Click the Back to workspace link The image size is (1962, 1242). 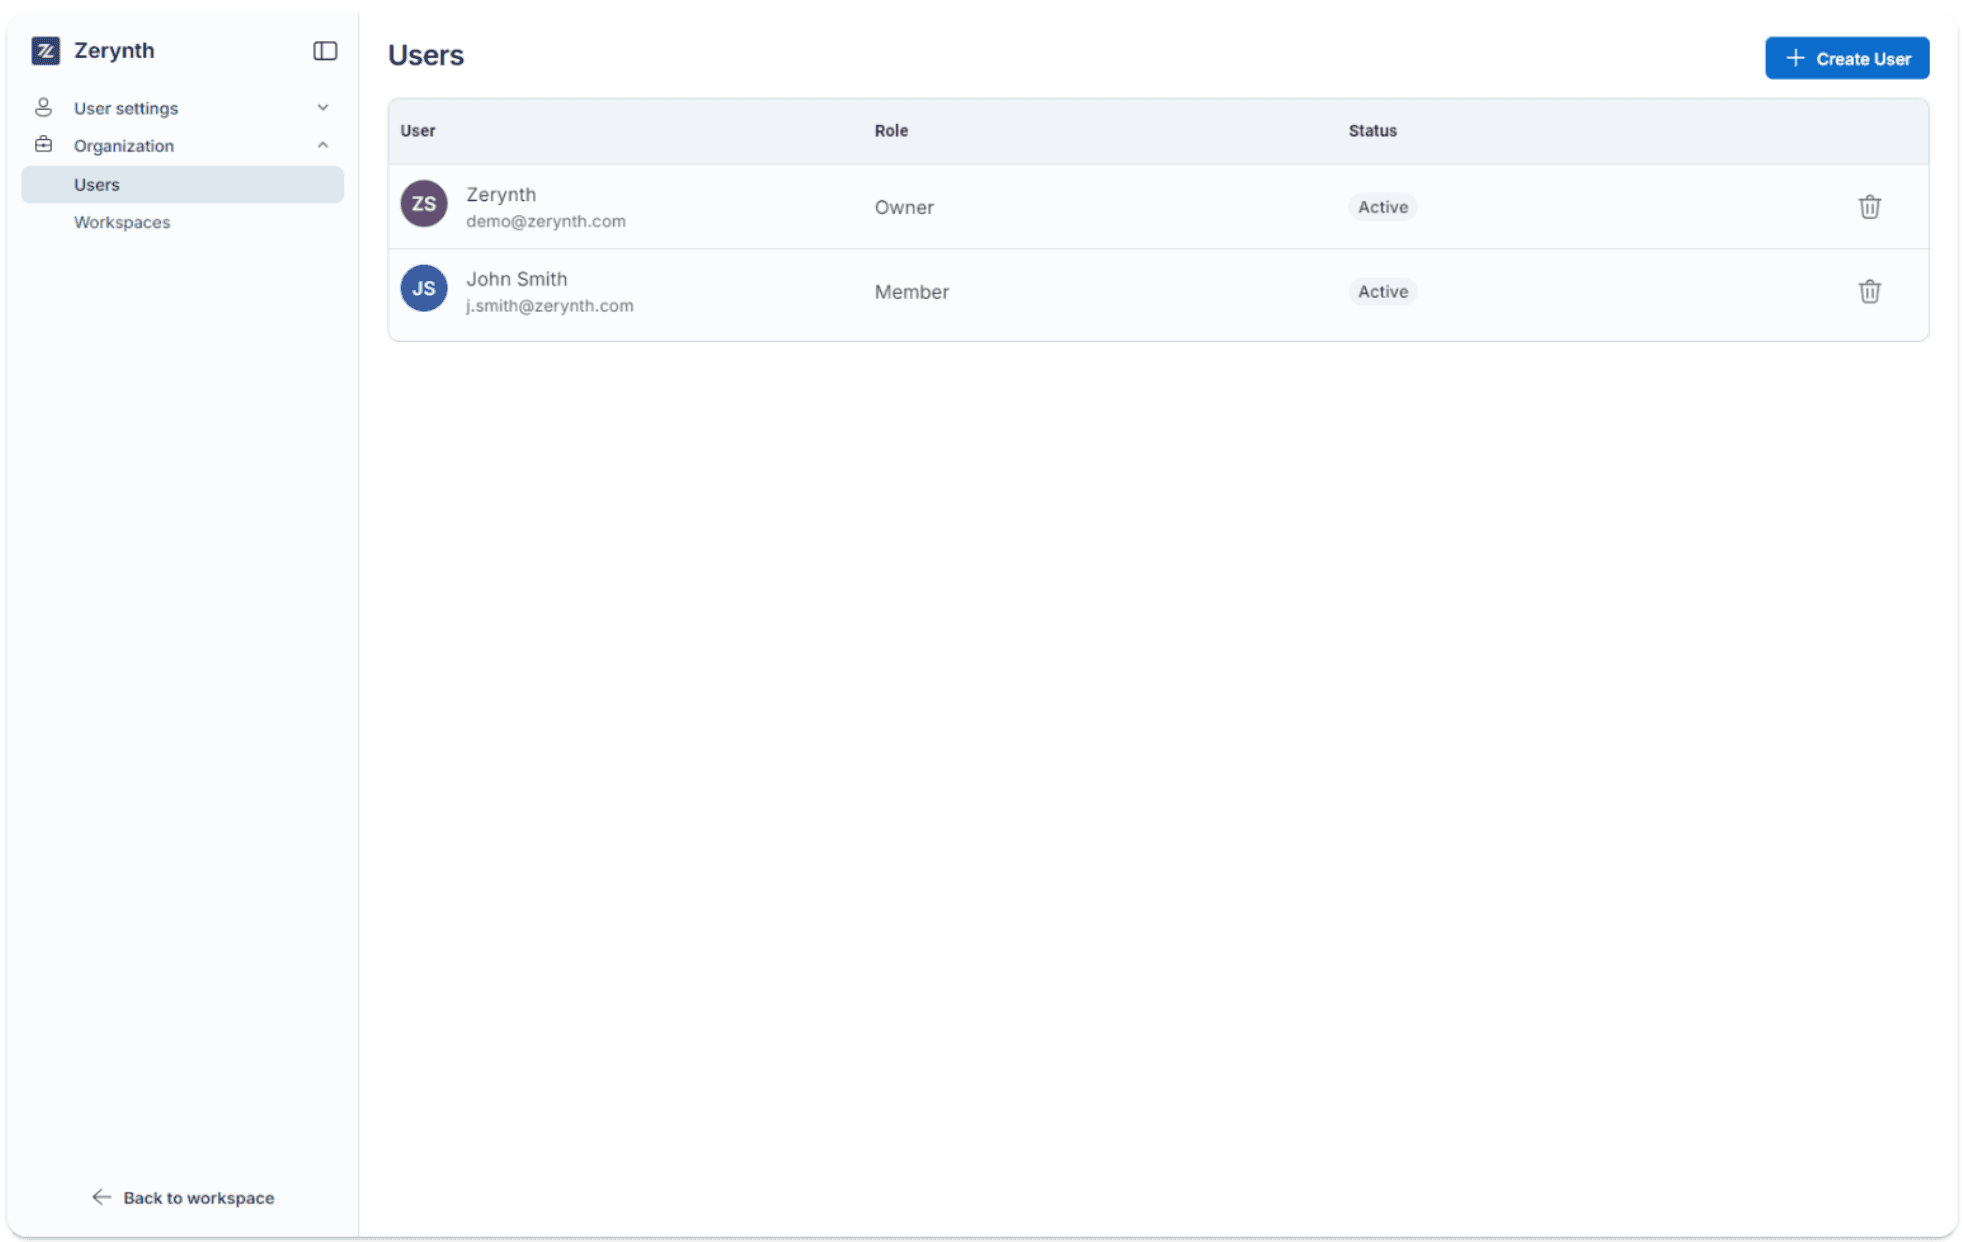coord(197,1197)
